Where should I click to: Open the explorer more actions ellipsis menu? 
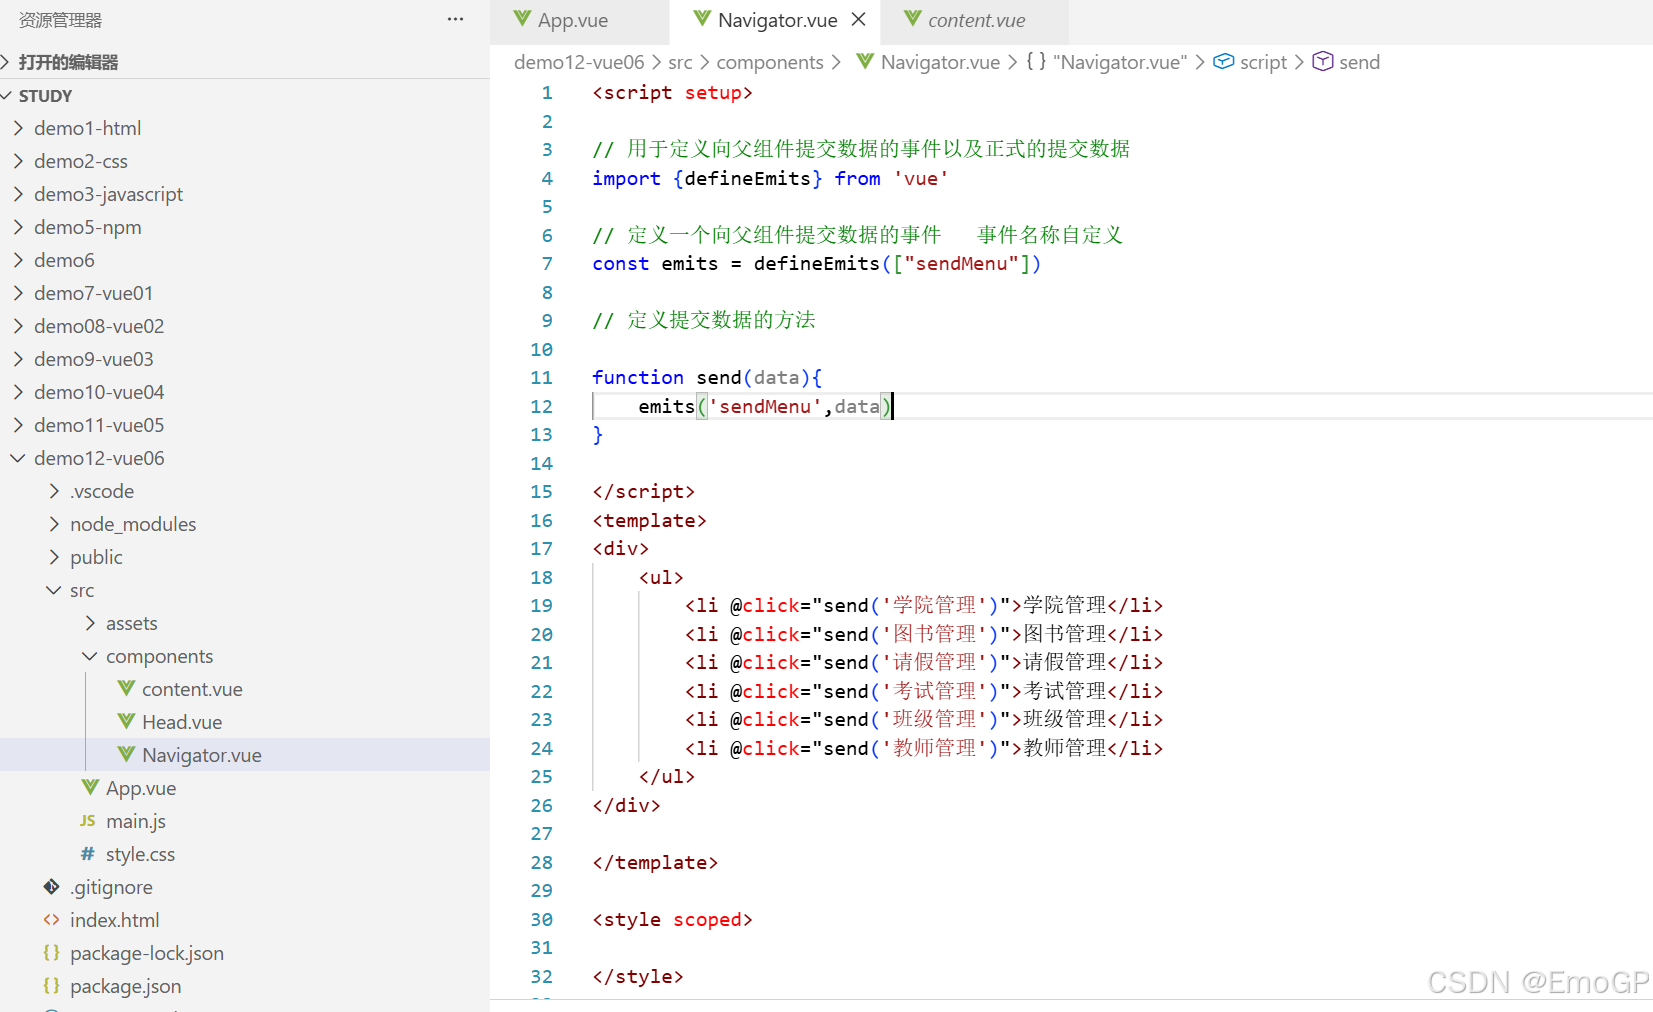(455, 19)
